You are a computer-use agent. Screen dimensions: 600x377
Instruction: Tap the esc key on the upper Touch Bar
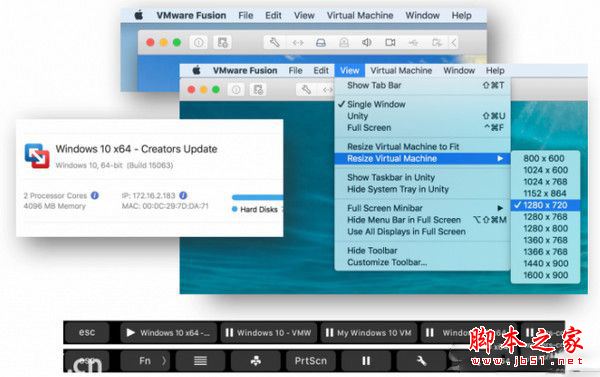(x=87, y=333)
